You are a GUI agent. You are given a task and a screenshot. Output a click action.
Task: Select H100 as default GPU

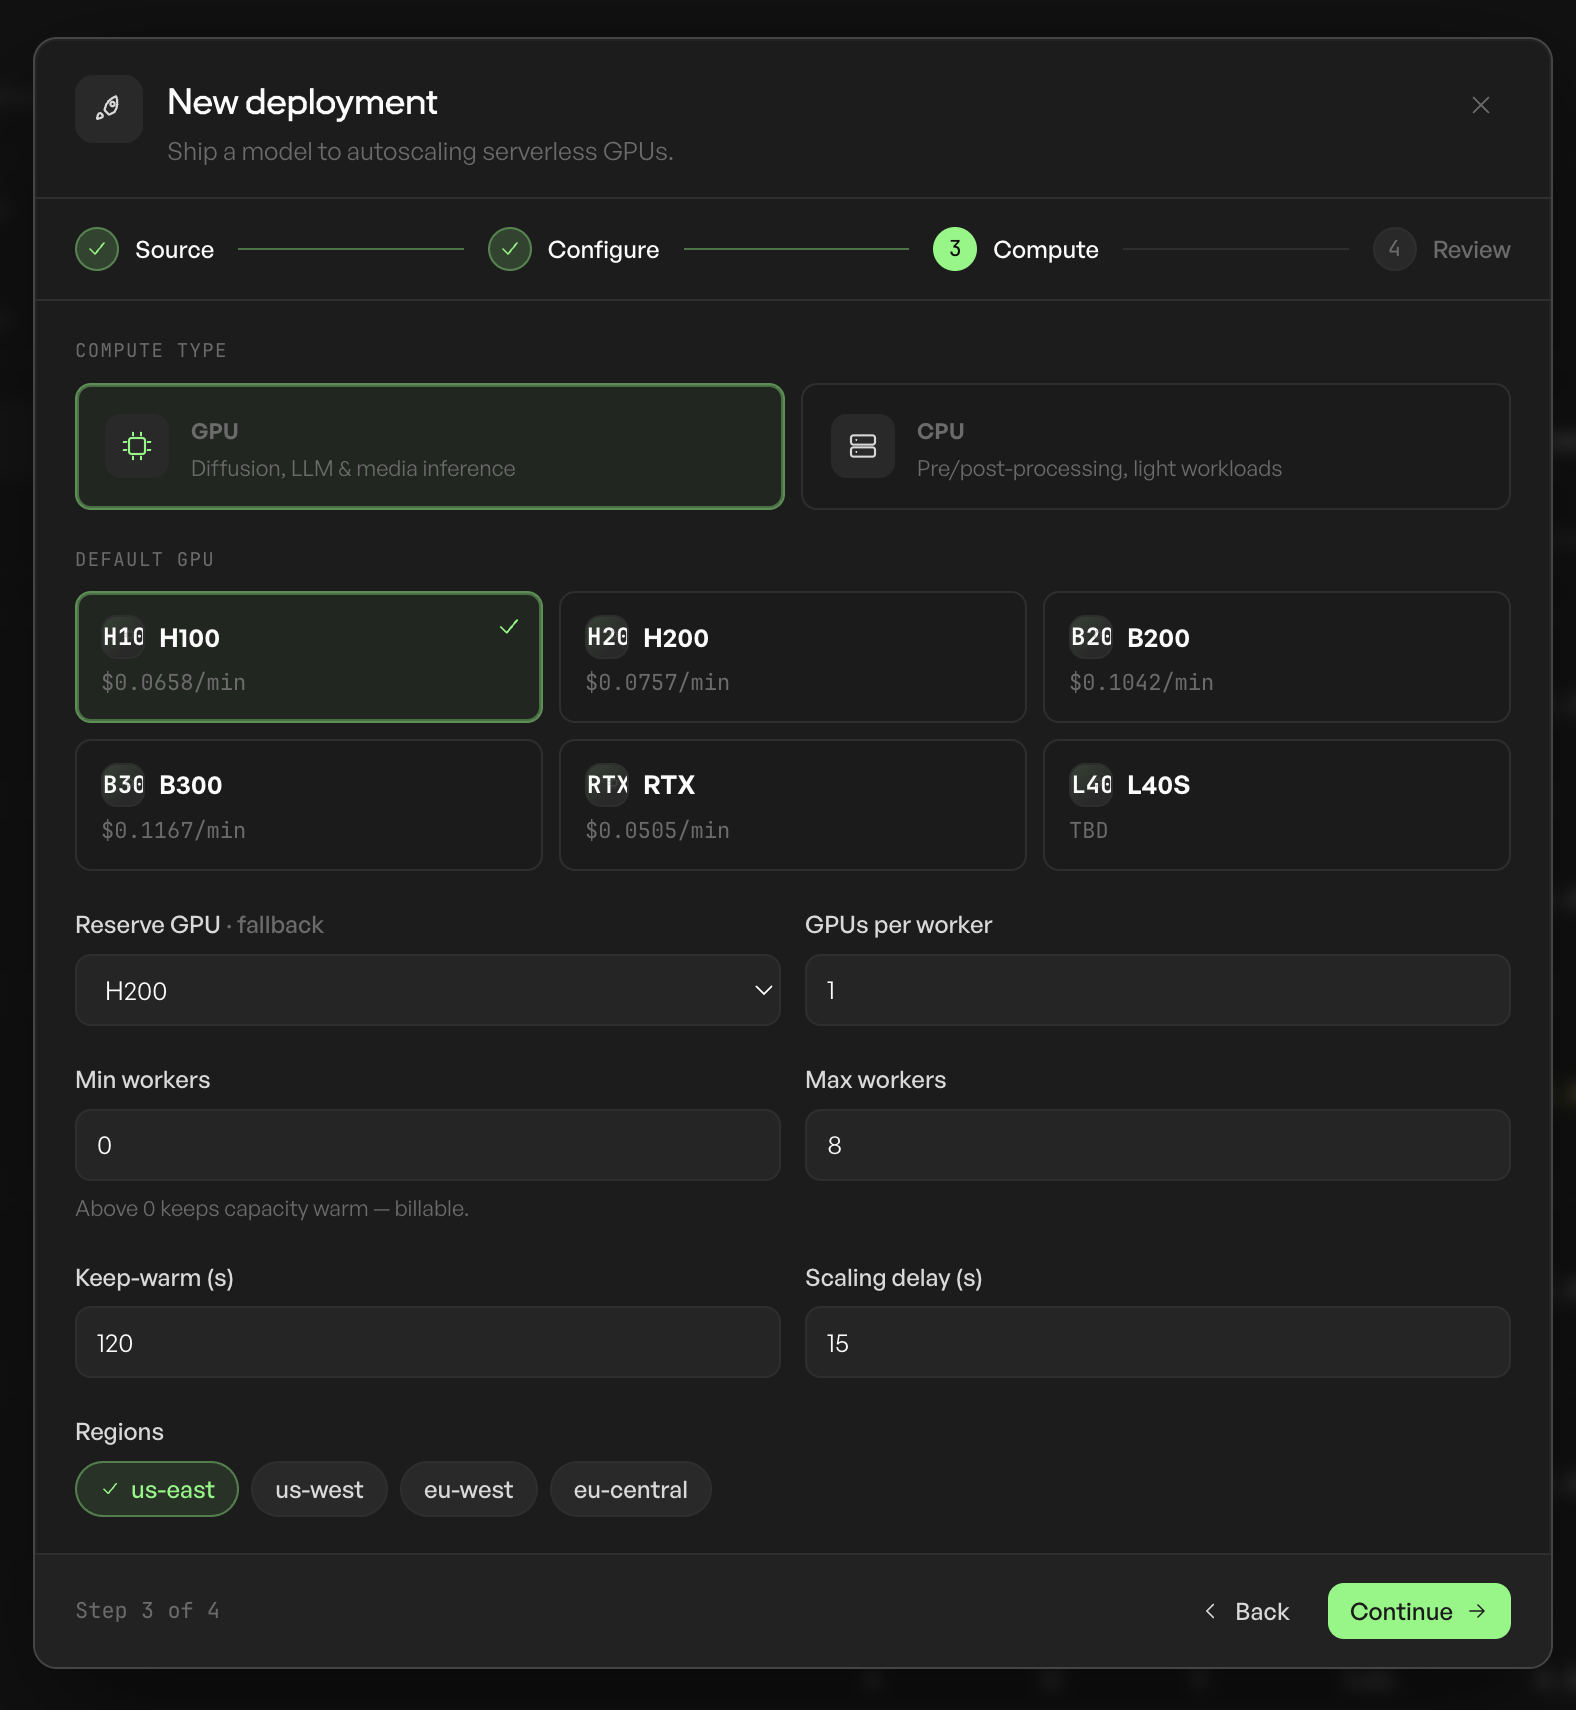(x=309, y=657)
